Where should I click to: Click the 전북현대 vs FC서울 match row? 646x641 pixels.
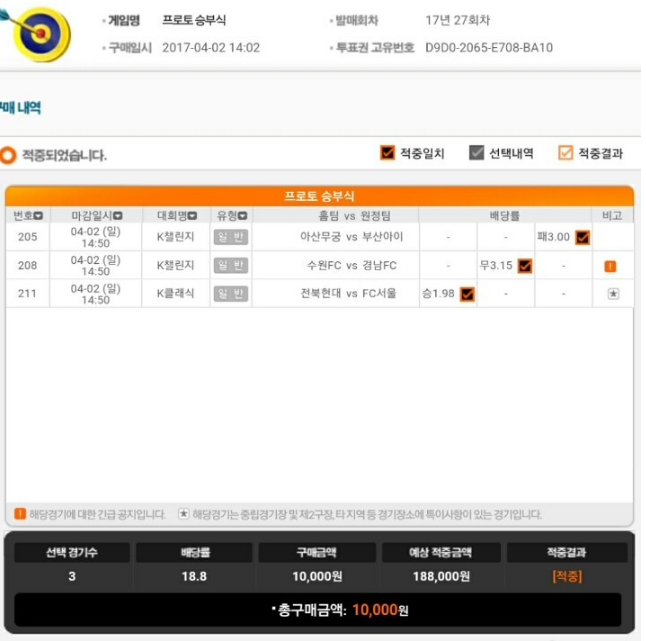coord(319,294)
